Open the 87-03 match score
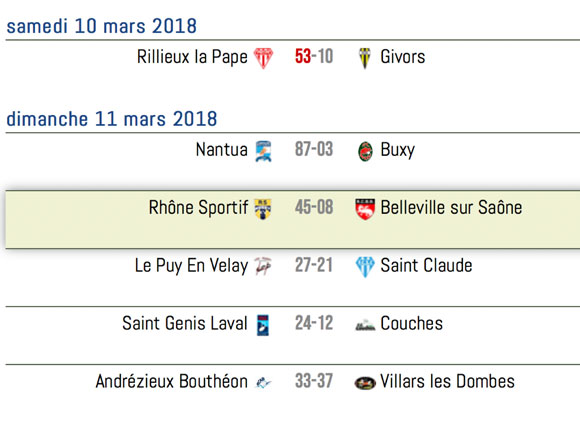 point(314,149)
